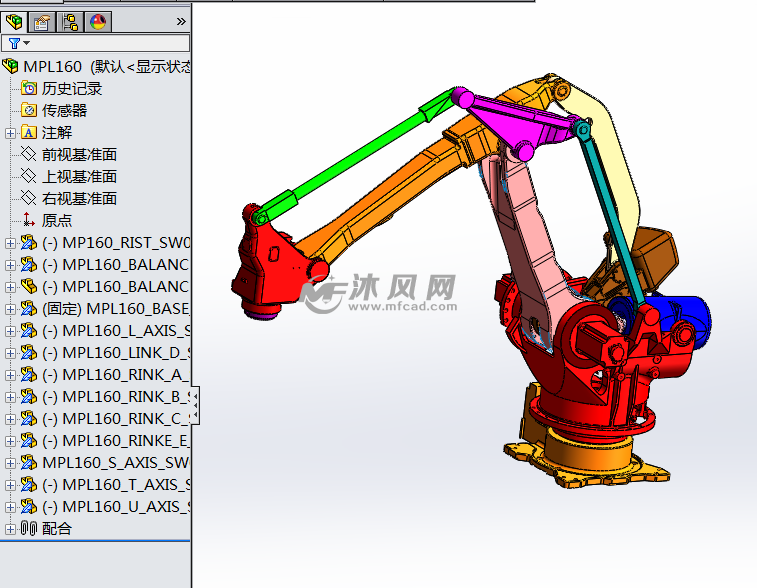Select the 配合 mates paperclip icon

point(29,529)
